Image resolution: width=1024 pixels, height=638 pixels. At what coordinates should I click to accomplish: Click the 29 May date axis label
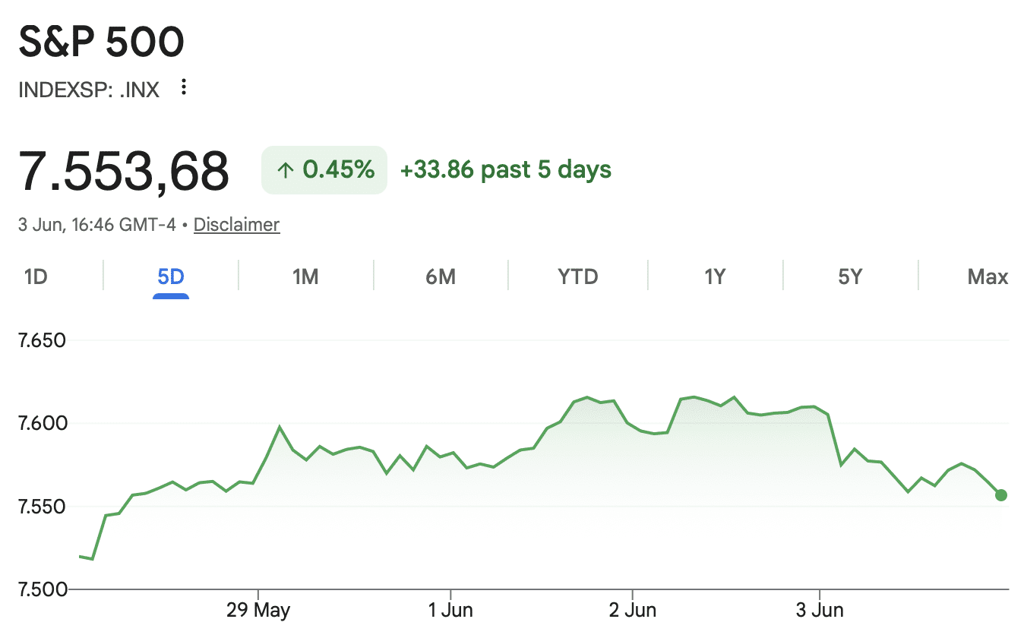(258, 610)
